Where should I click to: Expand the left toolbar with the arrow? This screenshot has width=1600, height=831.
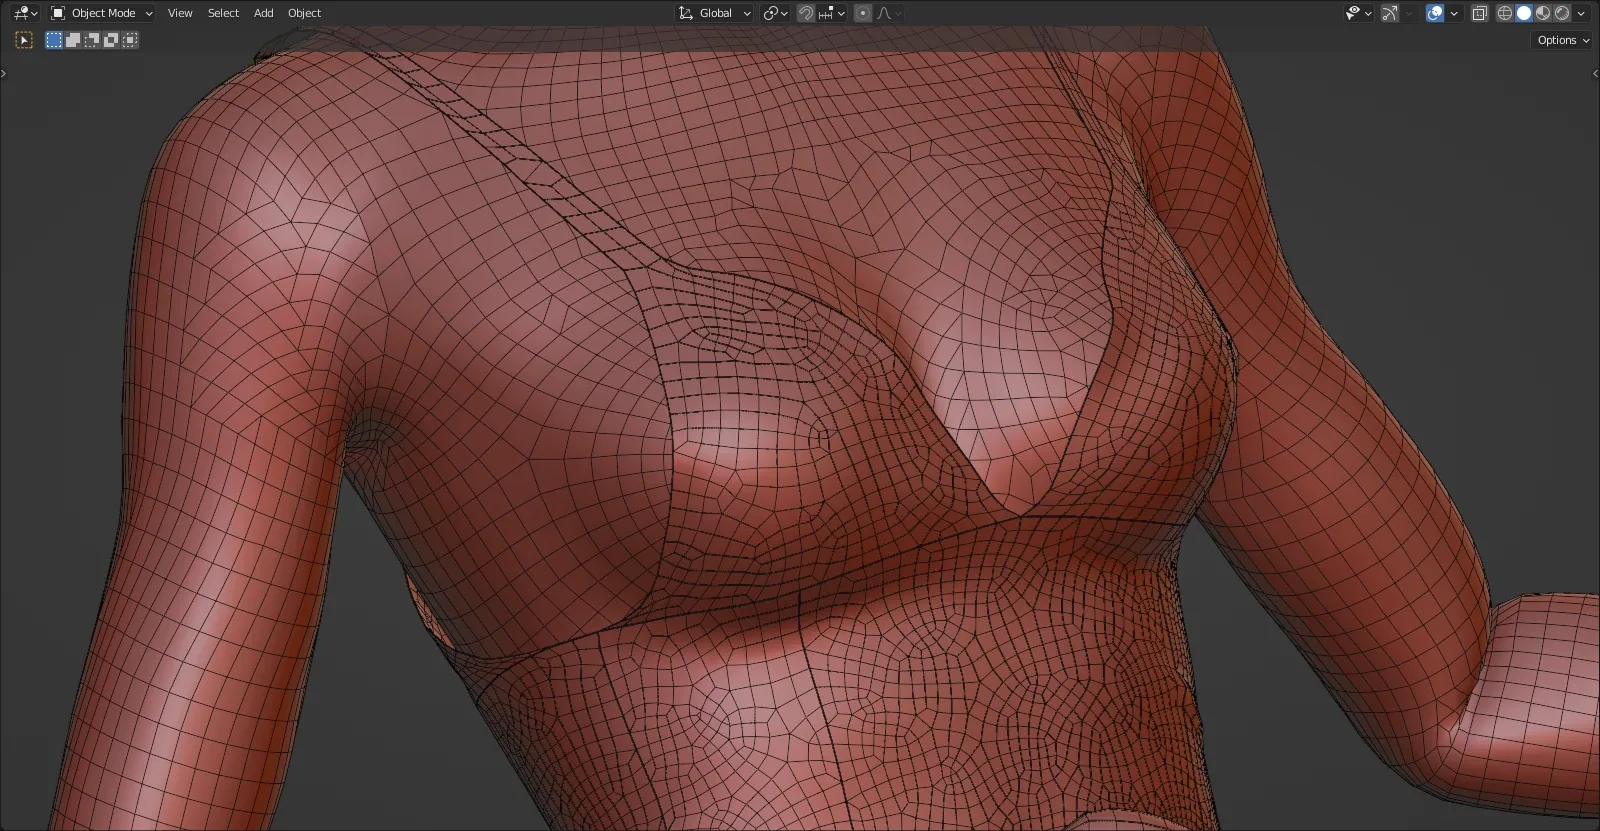pos(3,73)
